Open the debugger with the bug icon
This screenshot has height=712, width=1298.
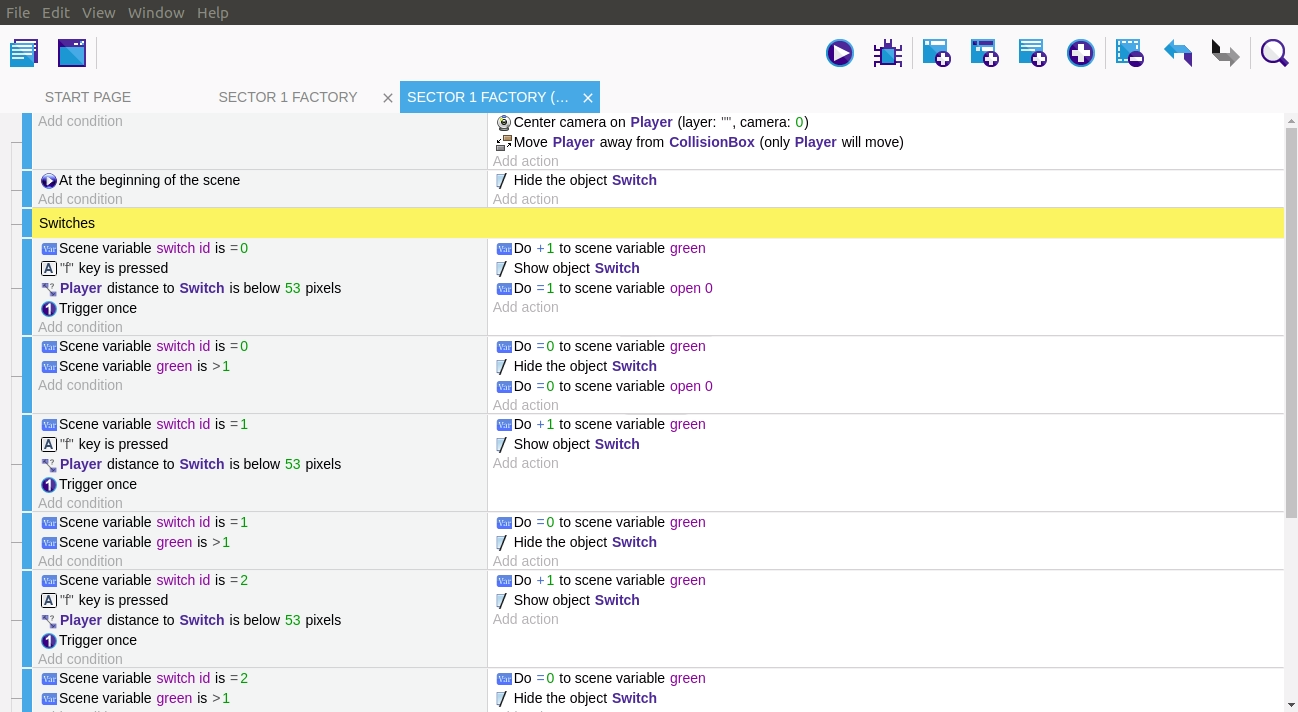[887, 53]
